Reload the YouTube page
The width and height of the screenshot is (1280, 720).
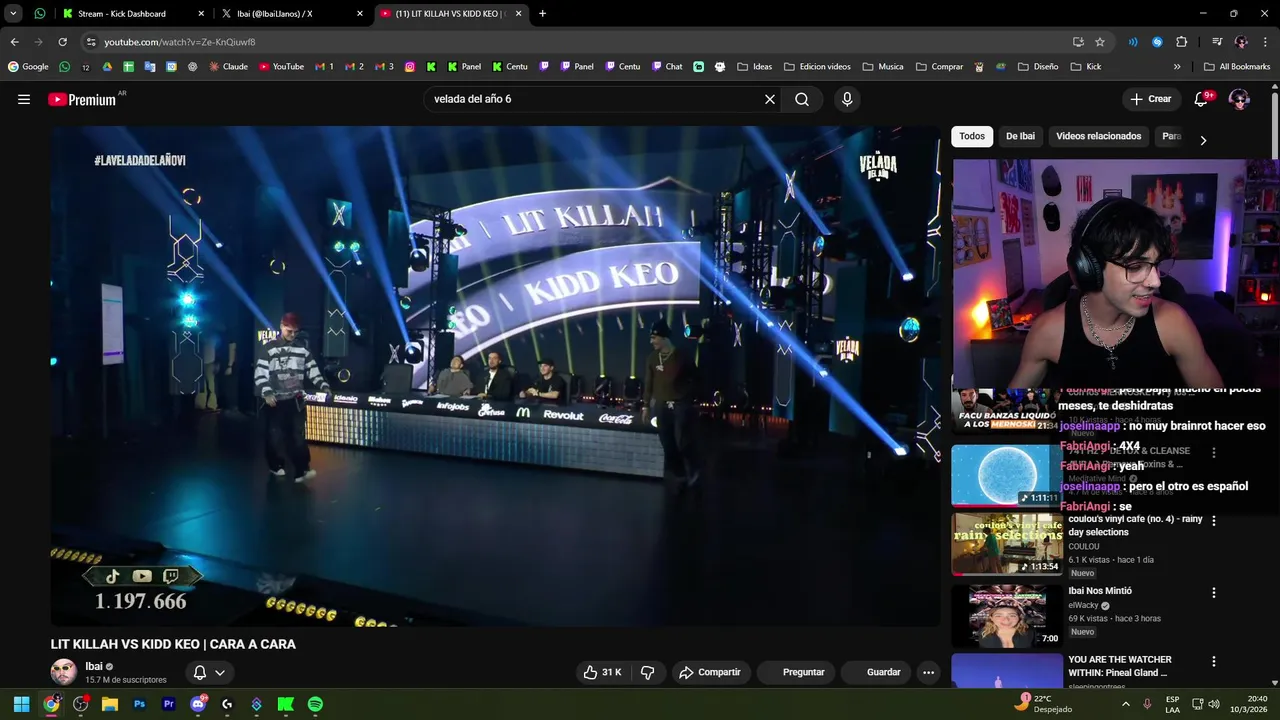pos(62,42)
